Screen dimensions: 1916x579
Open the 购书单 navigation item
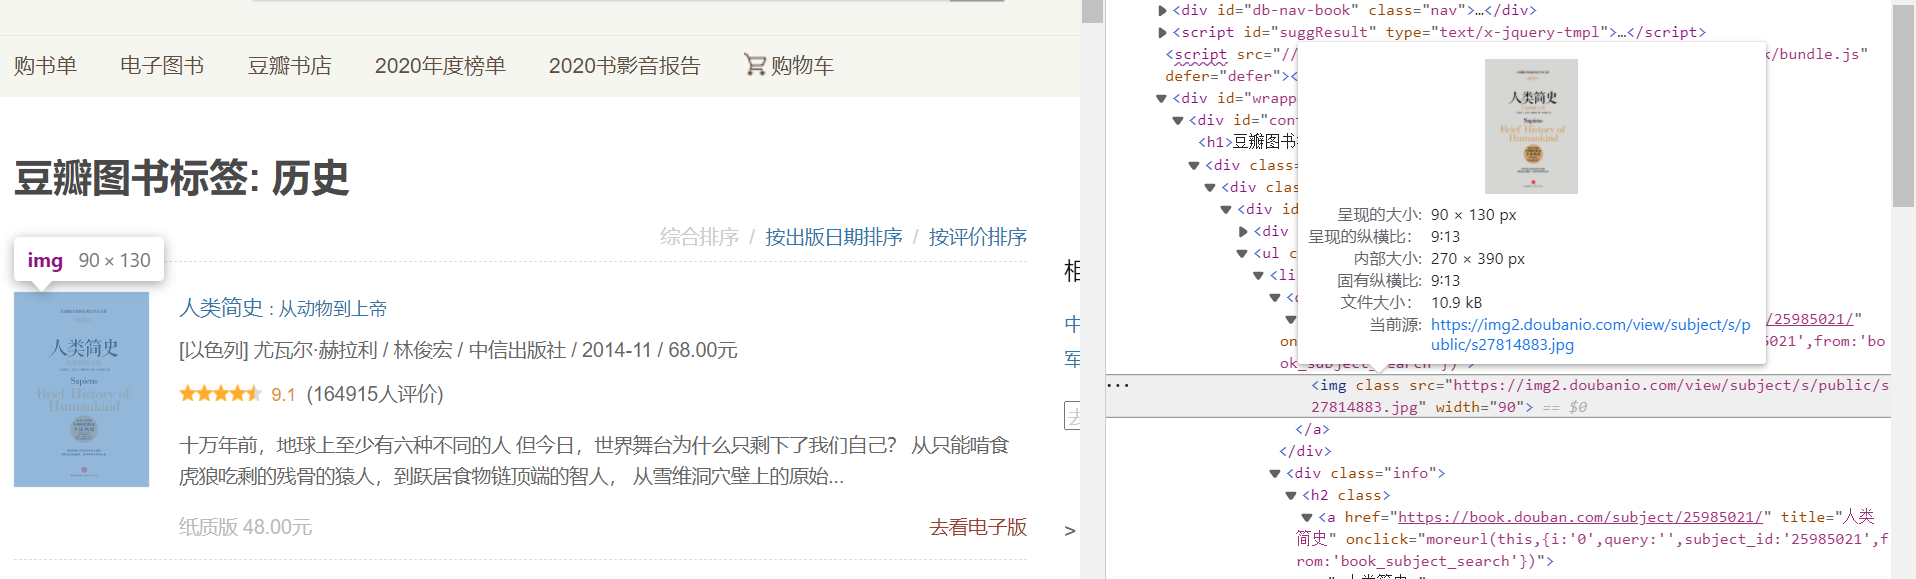[45, 66]
